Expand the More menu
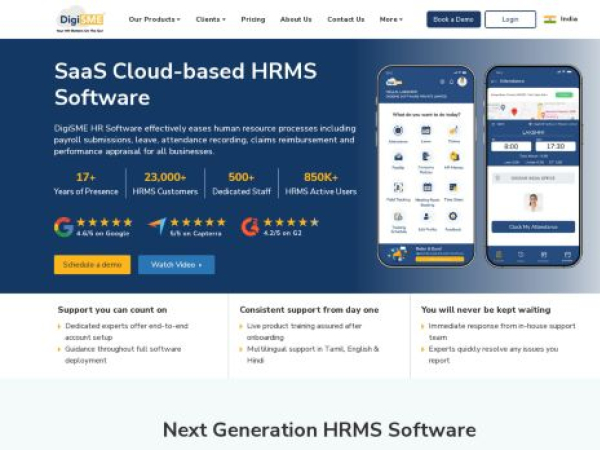This screenshot has width=600, height=450. coord(391,19)
